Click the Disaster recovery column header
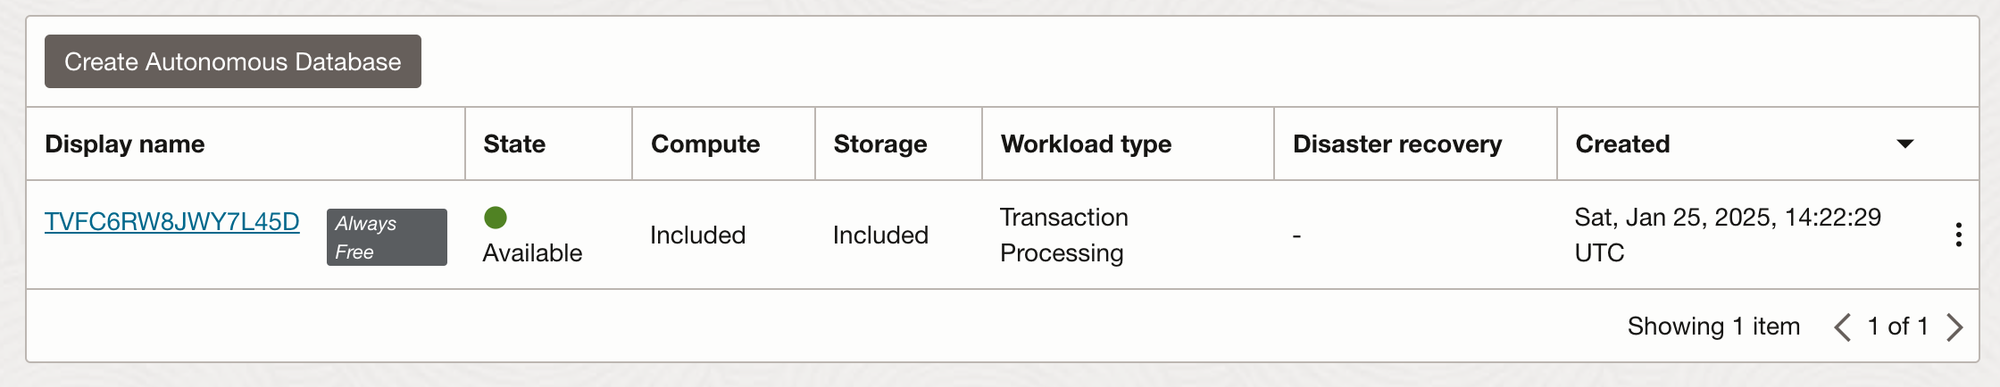 tap(1397, 144)
